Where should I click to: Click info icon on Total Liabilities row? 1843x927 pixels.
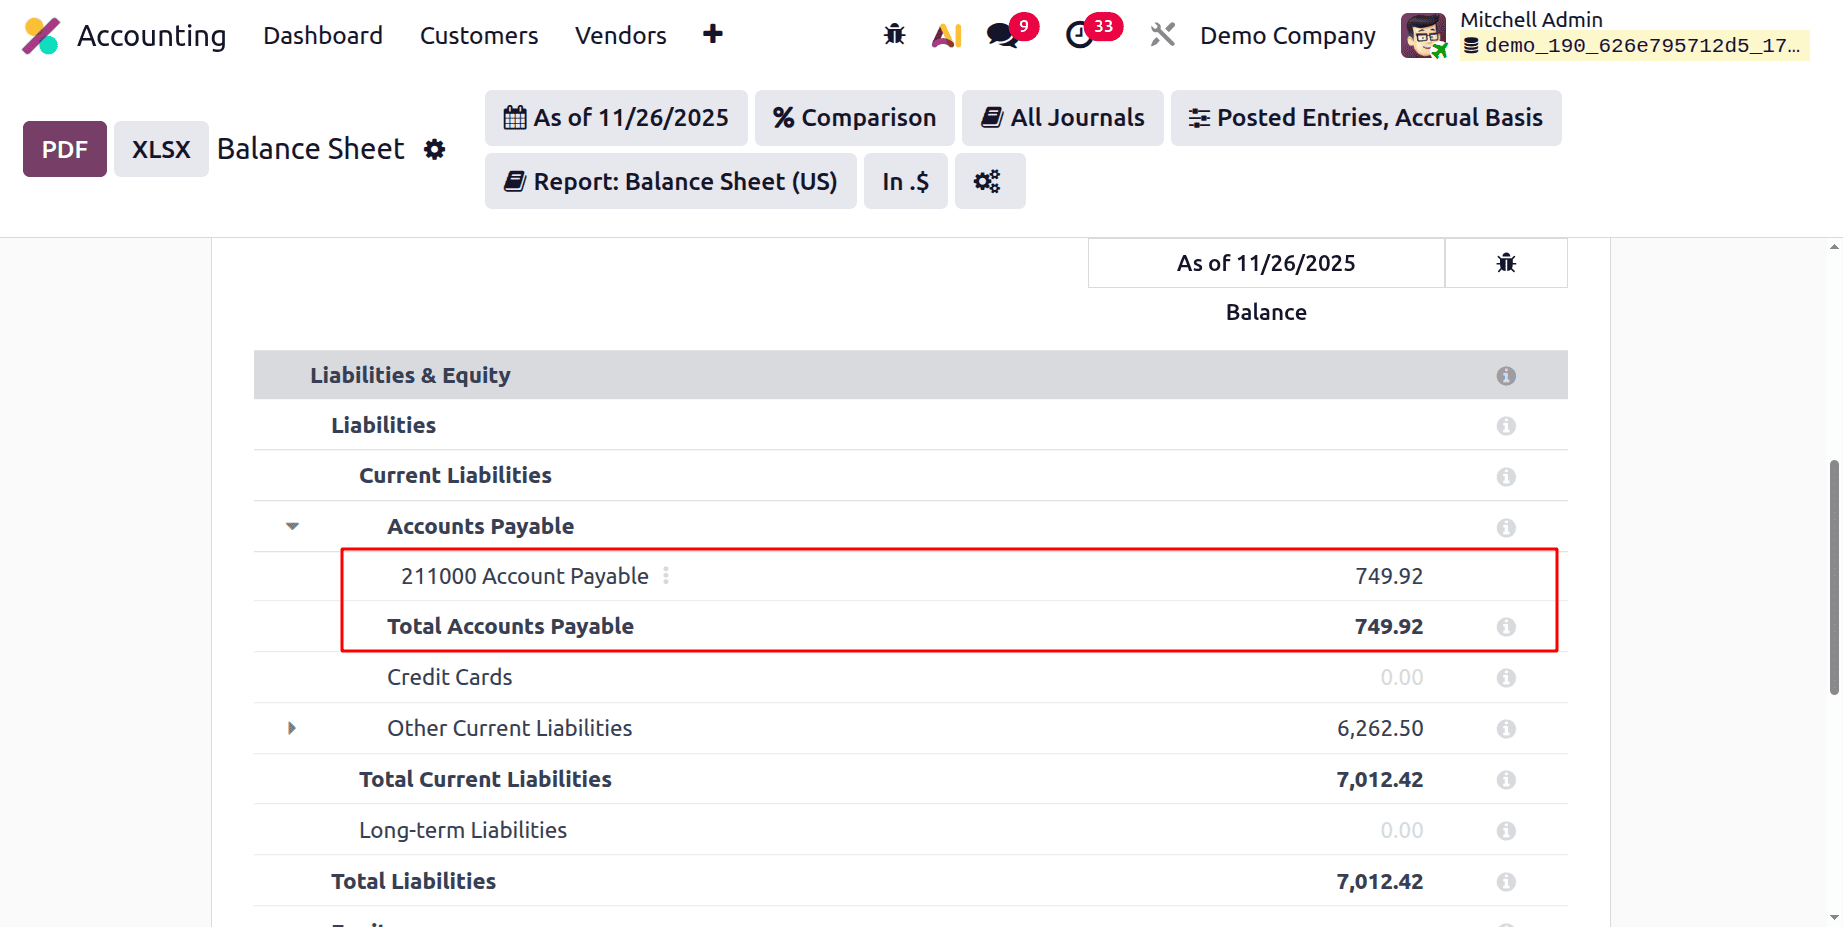(1506, 882)
